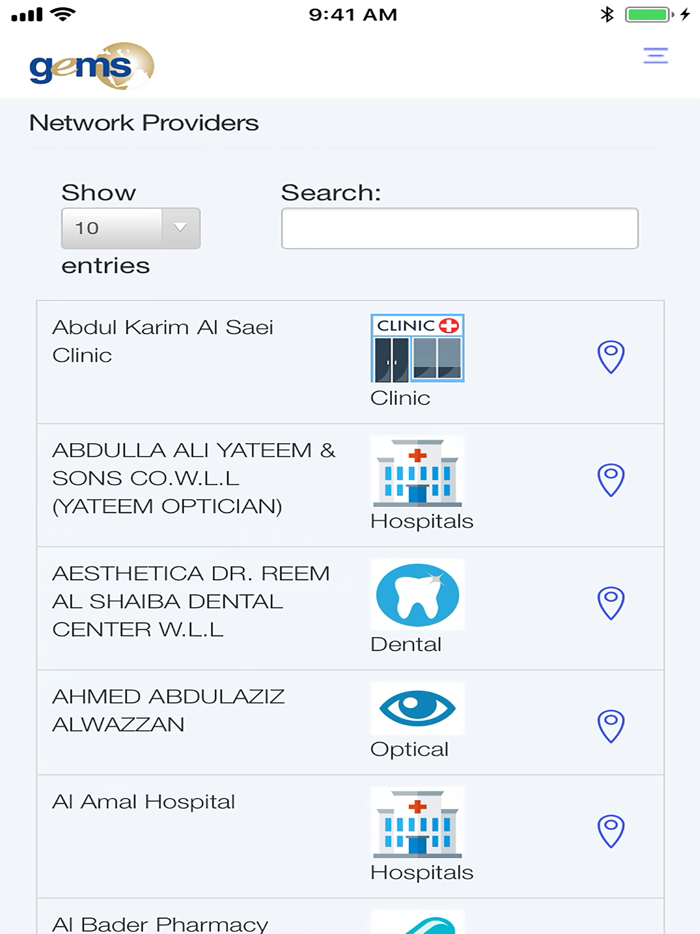Screen dimensions: 700x934
Task: Open the entries per page dropdown
Action: pos(131,228)
